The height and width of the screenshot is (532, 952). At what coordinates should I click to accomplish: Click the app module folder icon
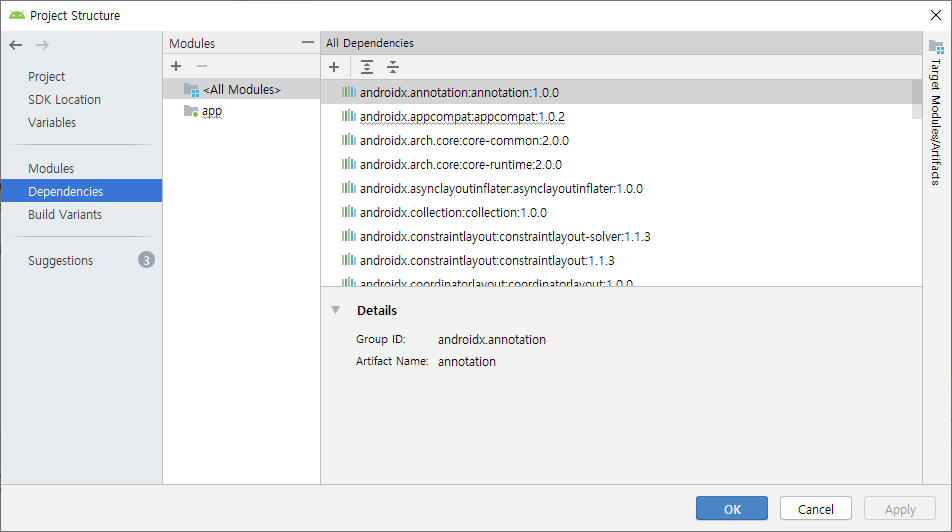(x=191, y=111)
